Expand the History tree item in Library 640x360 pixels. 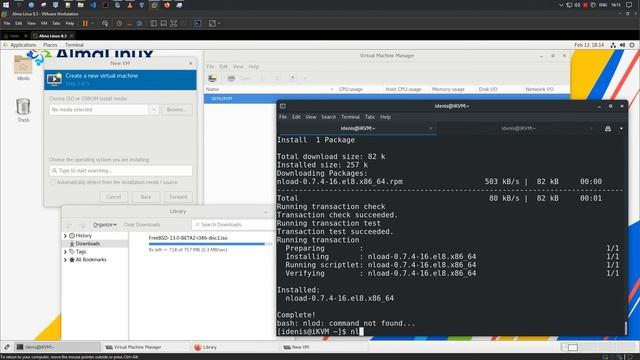point(65,236)
